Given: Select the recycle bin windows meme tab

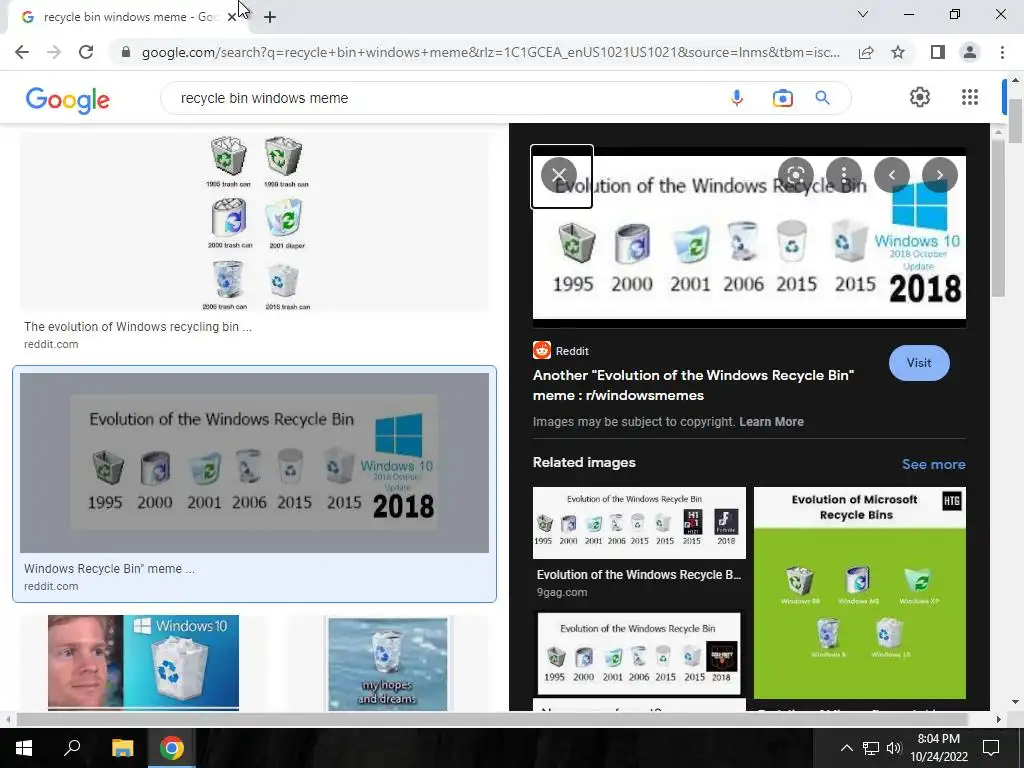Looking at the screenshot, I should [x=124, y=17].
